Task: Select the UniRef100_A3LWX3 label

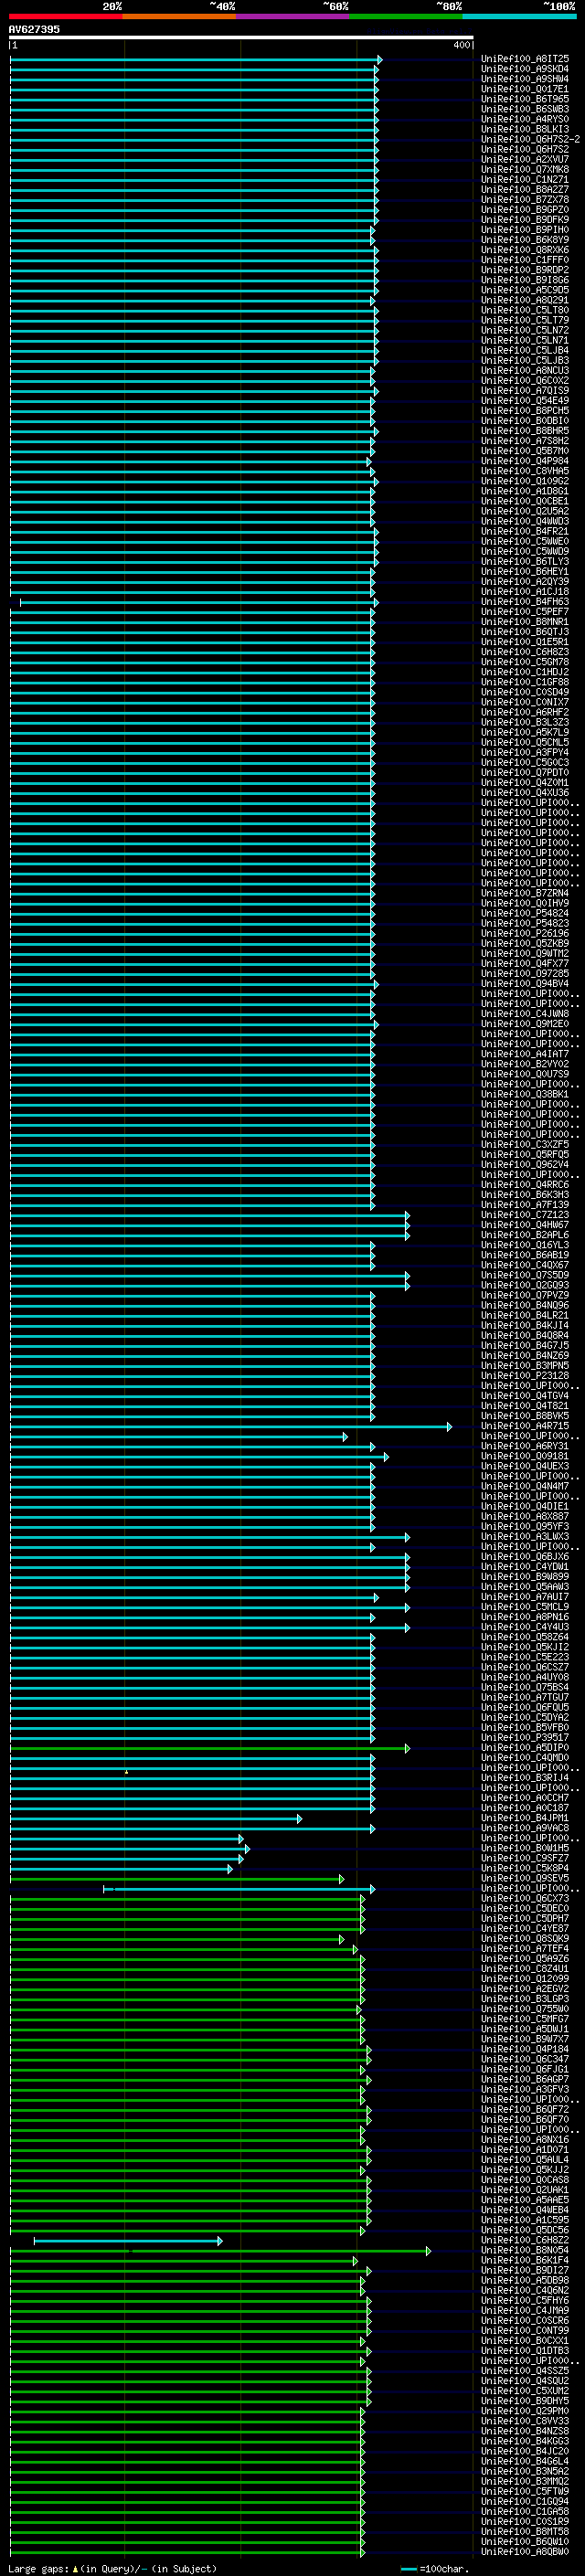Action: click(x=524, y=1536)
